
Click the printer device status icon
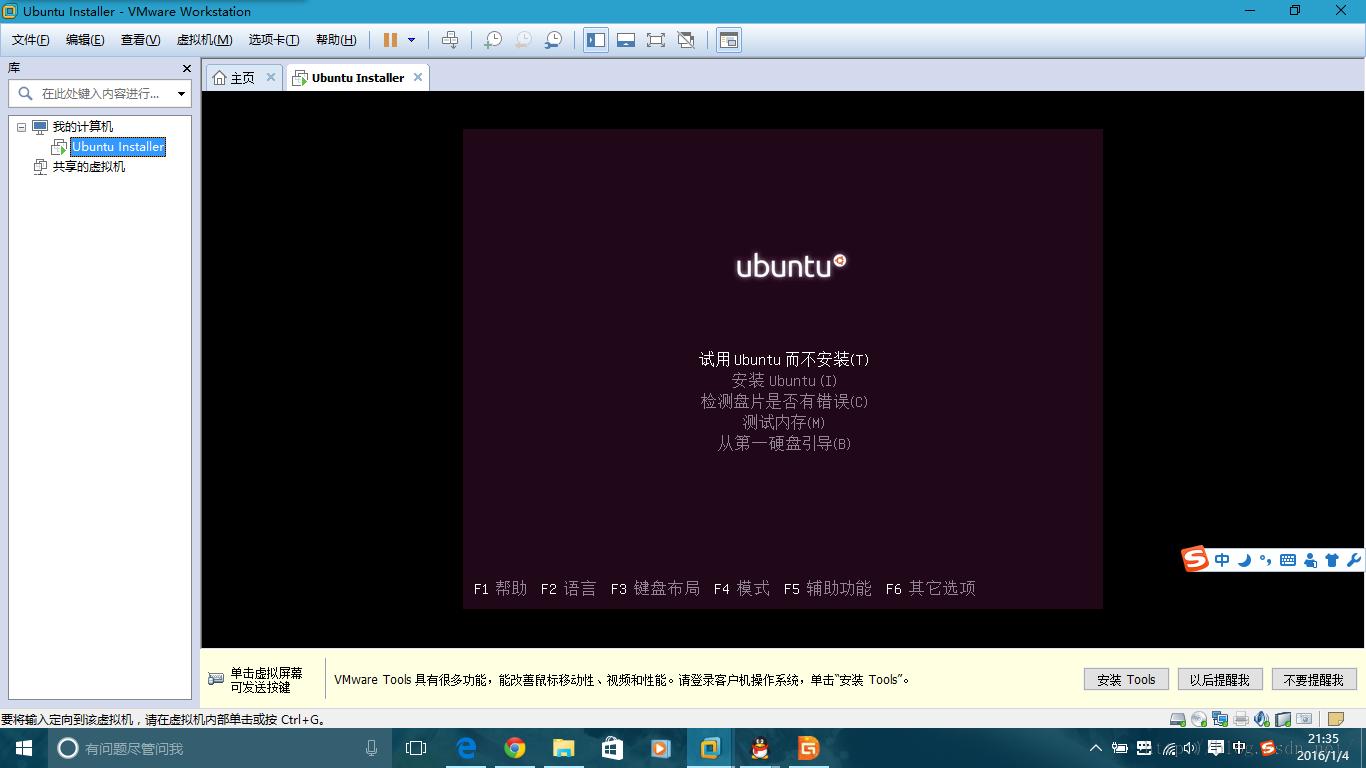coord(1241,719)
